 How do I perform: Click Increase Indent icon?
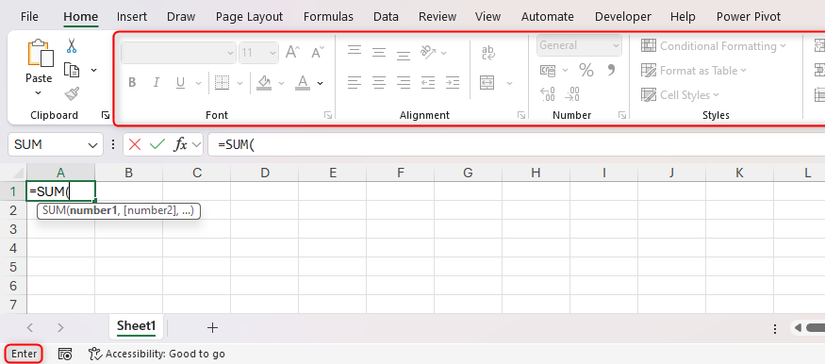coord(452,83)
